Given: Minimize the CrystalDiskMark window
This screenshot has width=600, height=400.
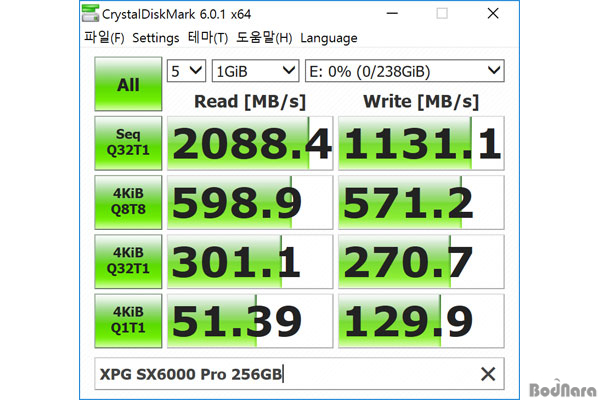Looking at the screenshot, I should tap(392, 13).
